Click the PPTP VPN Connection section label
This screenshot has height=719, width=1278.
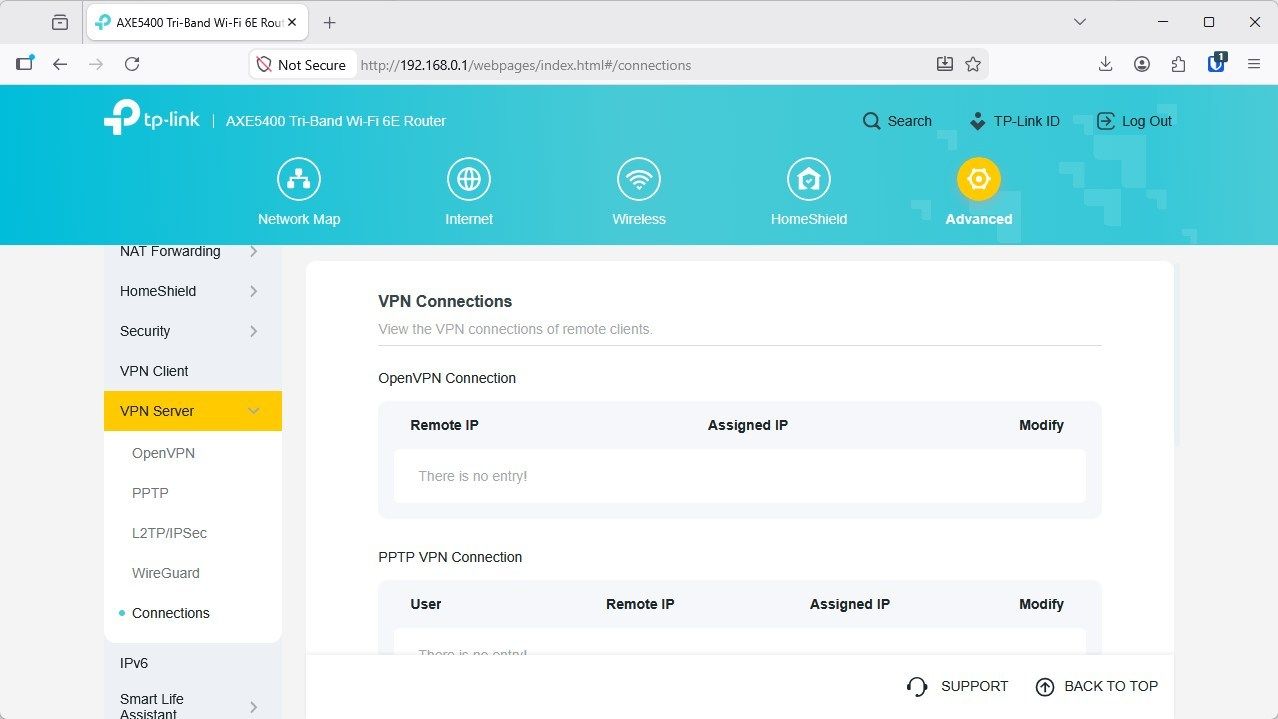[450, 557]
